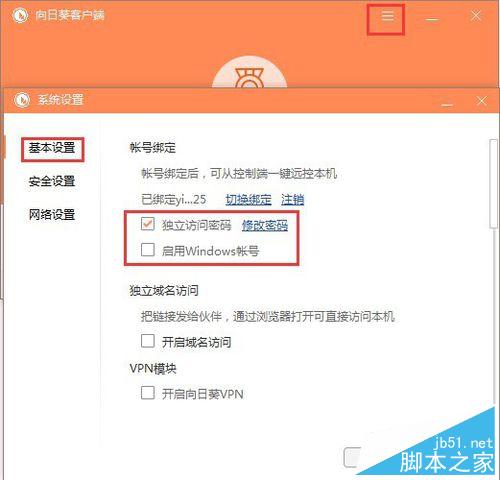Check the 开启域名访问 option
This screenshot has height=480, width=500.
148,341
